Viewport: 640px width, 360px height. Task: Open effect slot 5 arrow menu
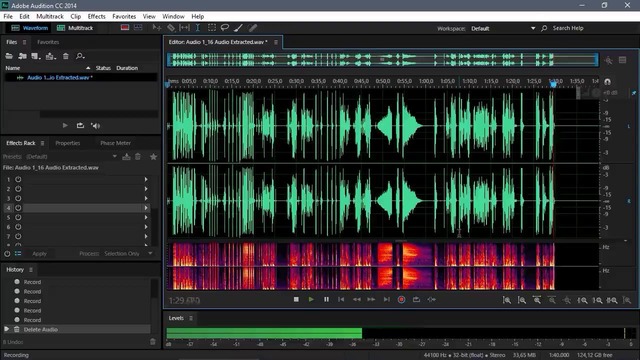click(x=146, y=217)
